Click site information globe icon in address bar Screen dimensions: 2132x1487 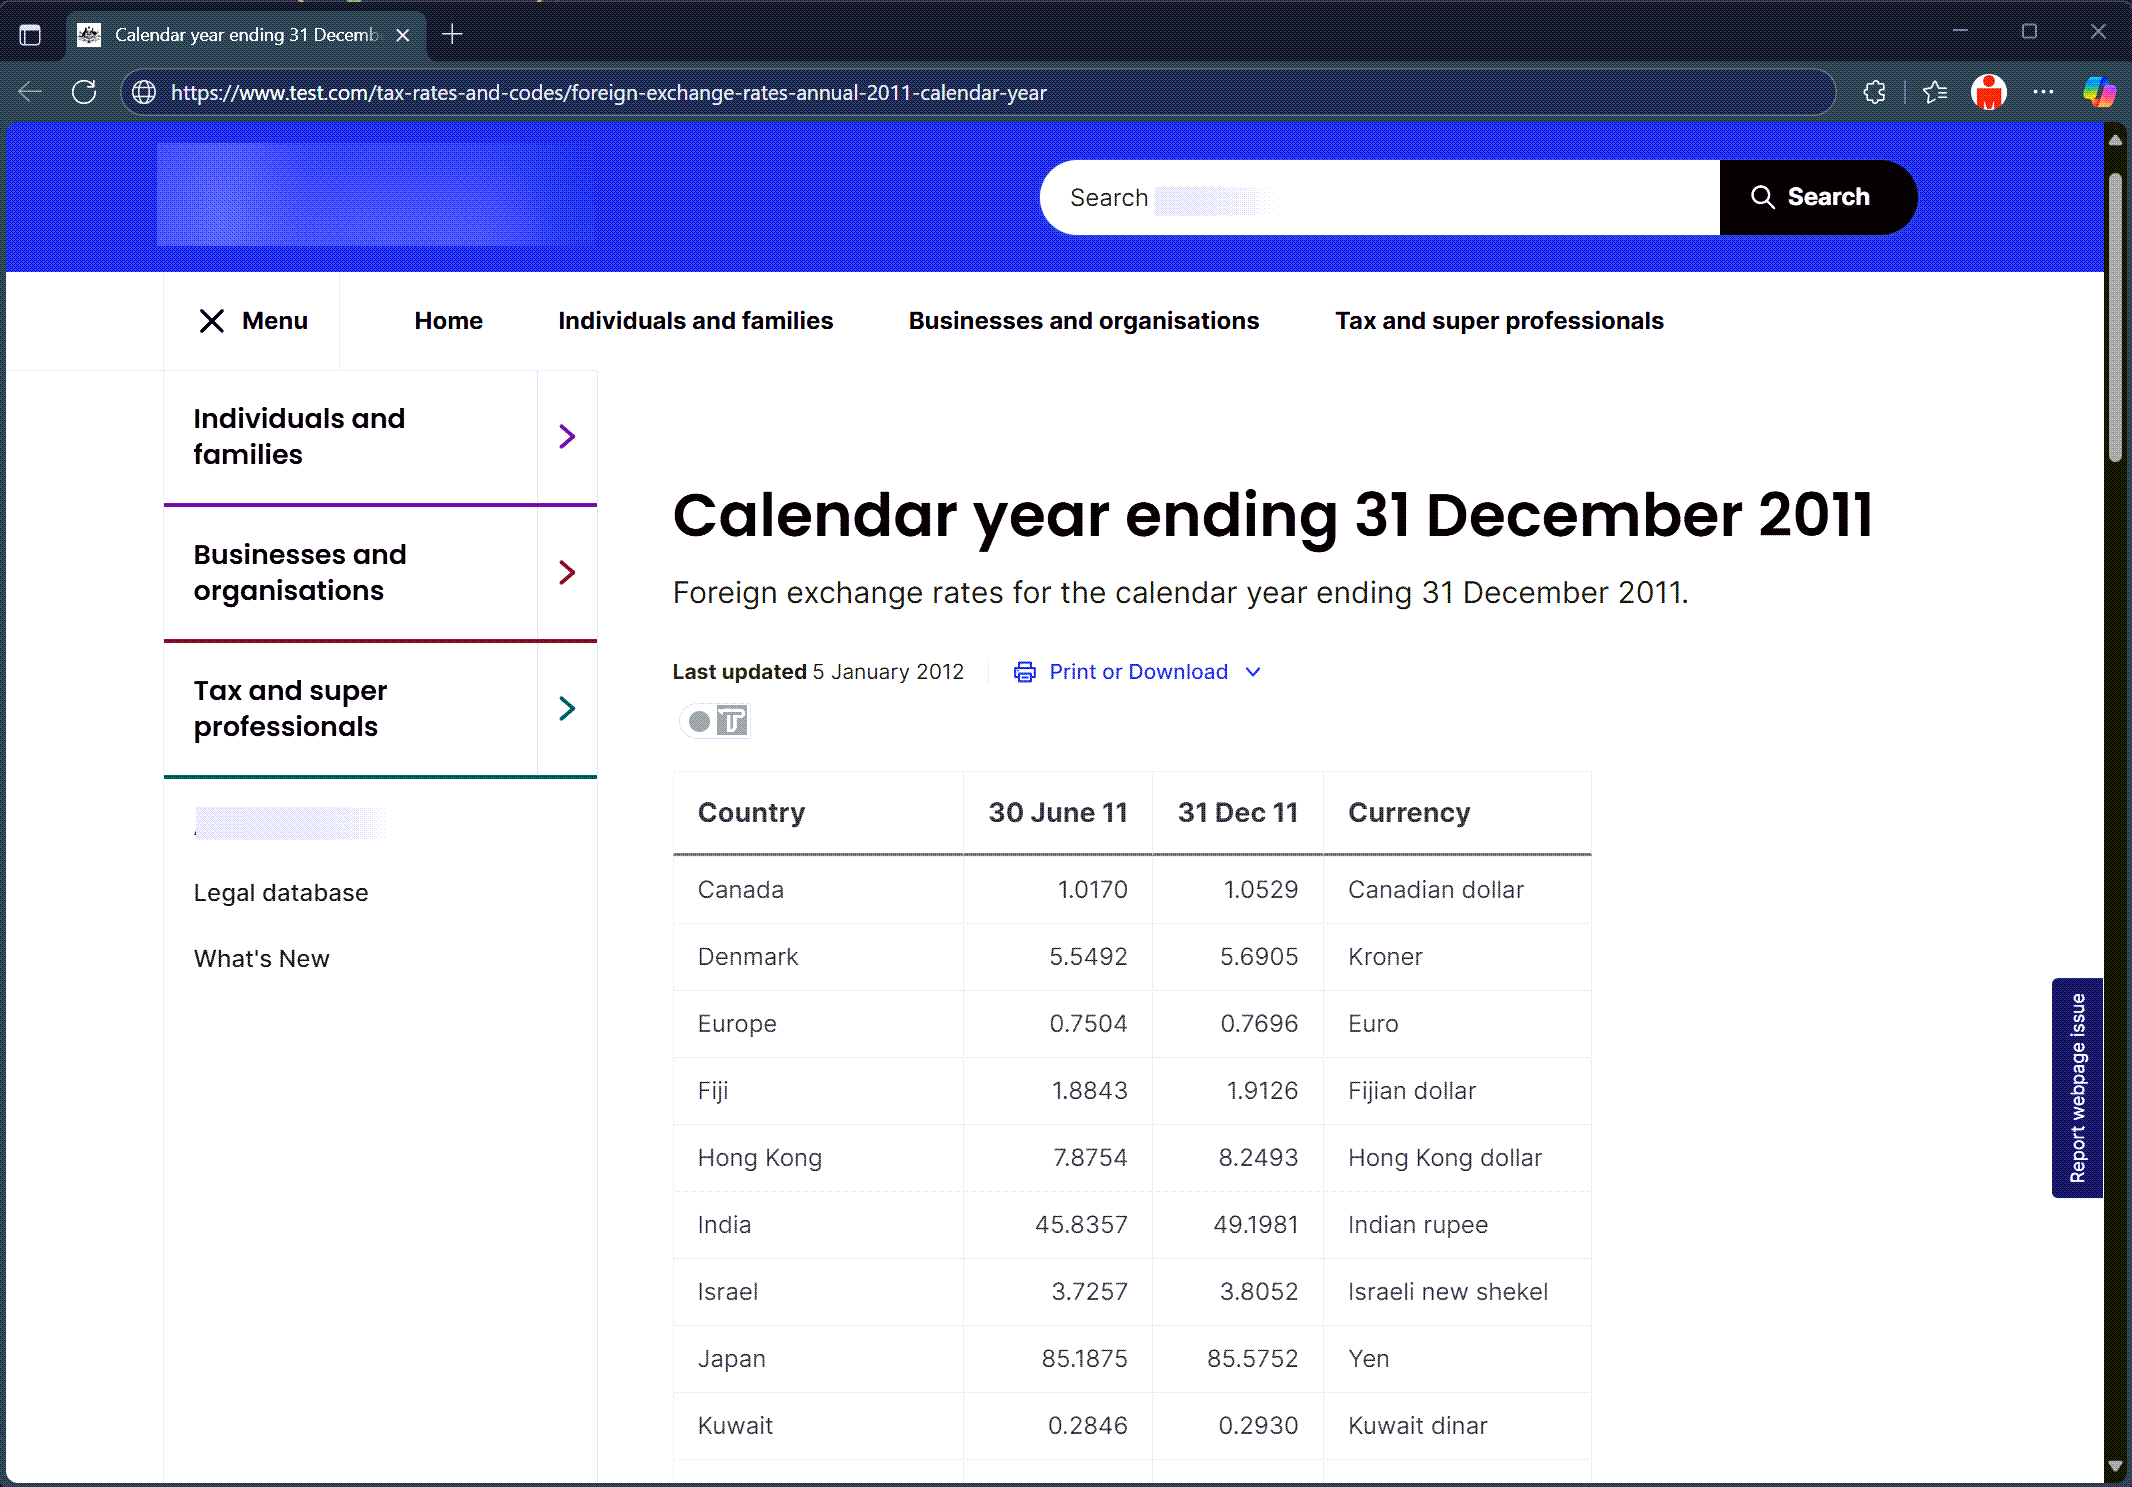click(145, 92)
